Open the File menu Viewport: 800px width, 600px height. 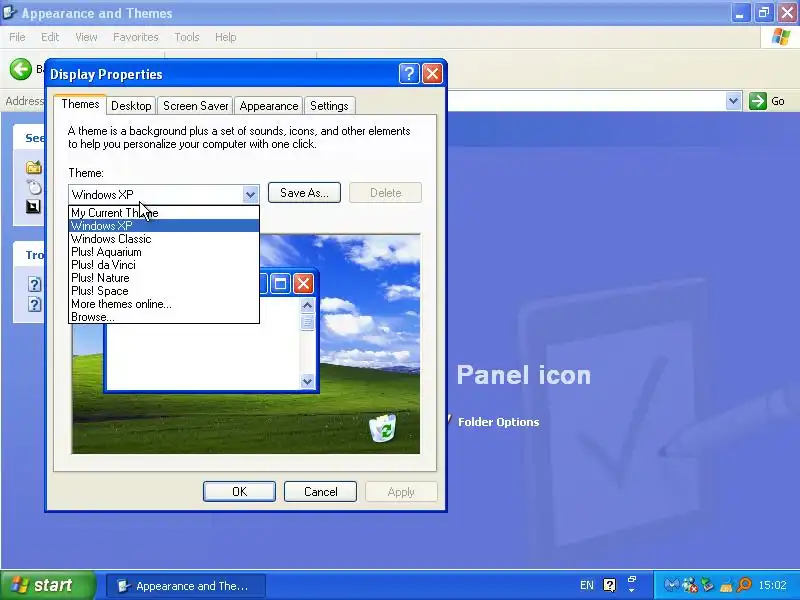point(17,37)
